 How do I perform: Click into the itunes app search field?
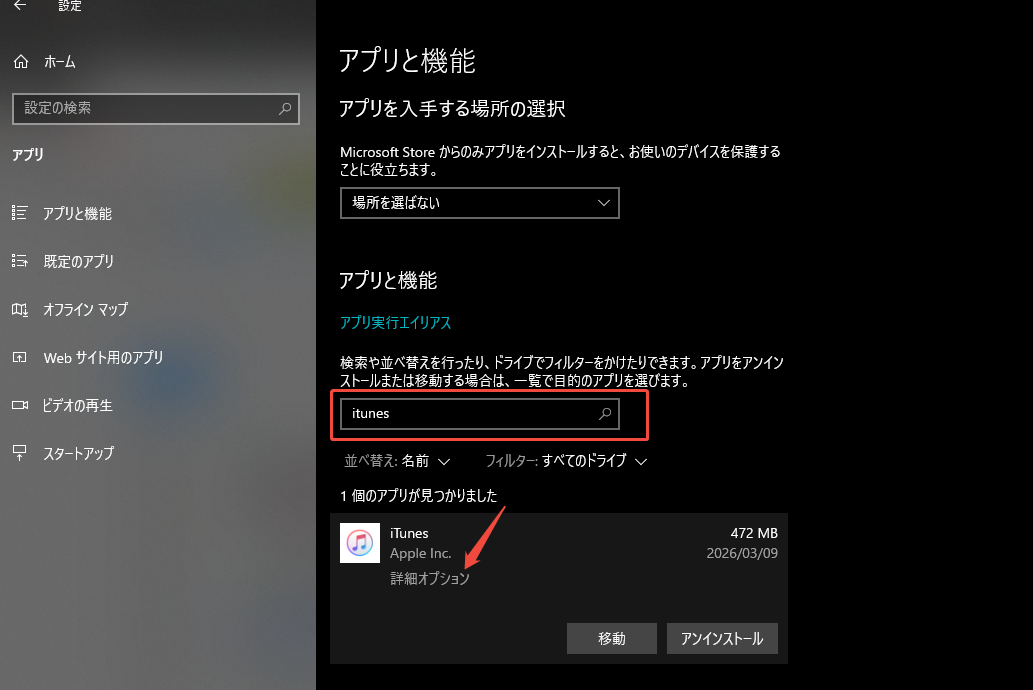480,414
